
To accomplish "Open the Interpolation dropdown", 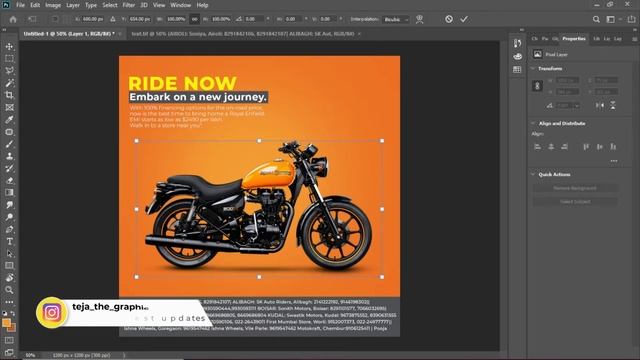I will 396,19.
